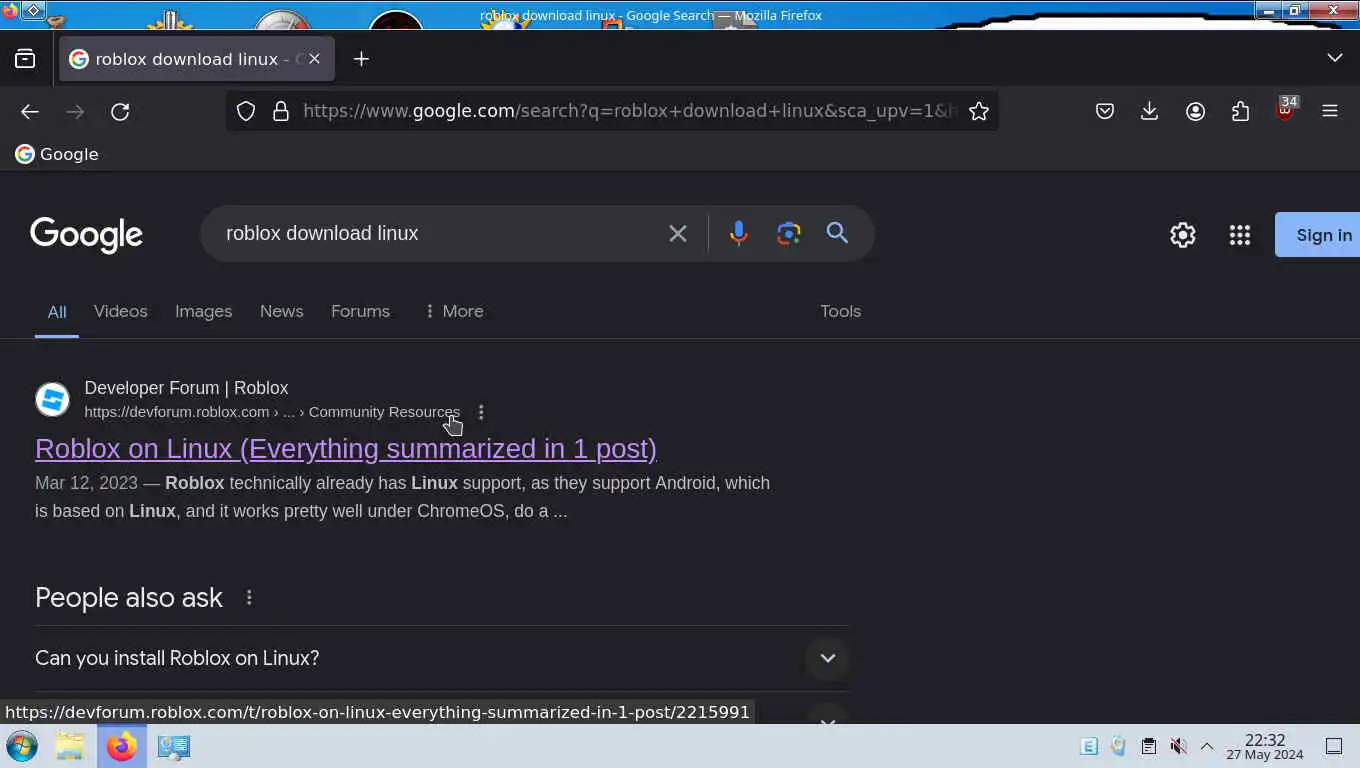Show desktop via taskbar corner button
Viewport: 1360px width, 768px height.
click(1334, 746)
